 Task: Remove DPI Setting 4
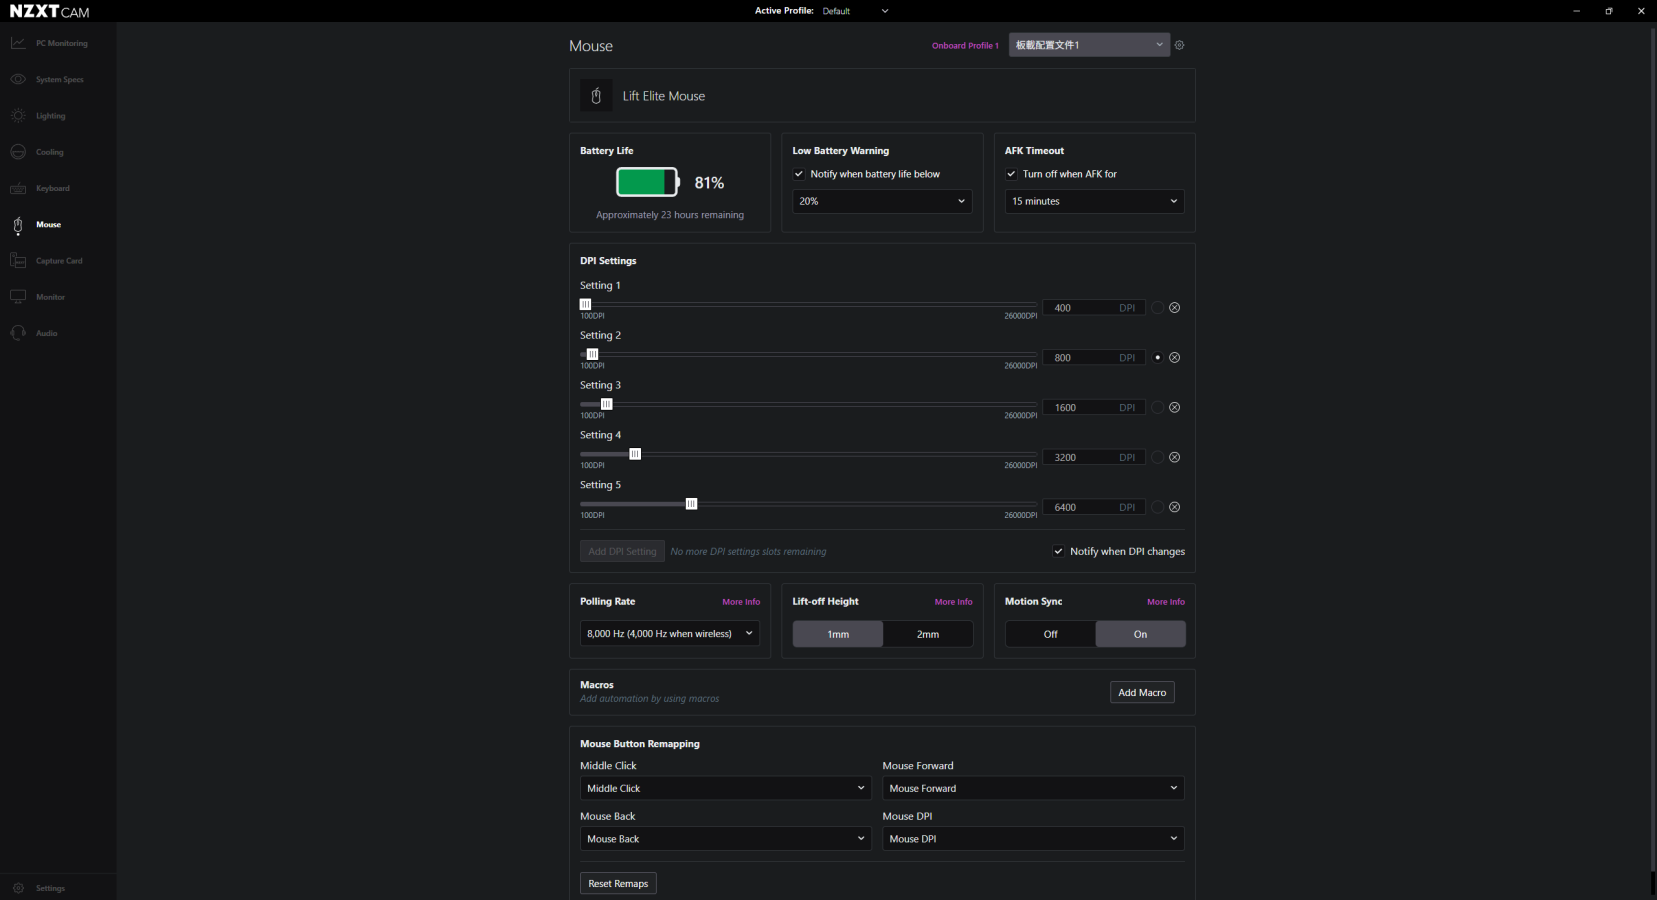coord(1175,457)
